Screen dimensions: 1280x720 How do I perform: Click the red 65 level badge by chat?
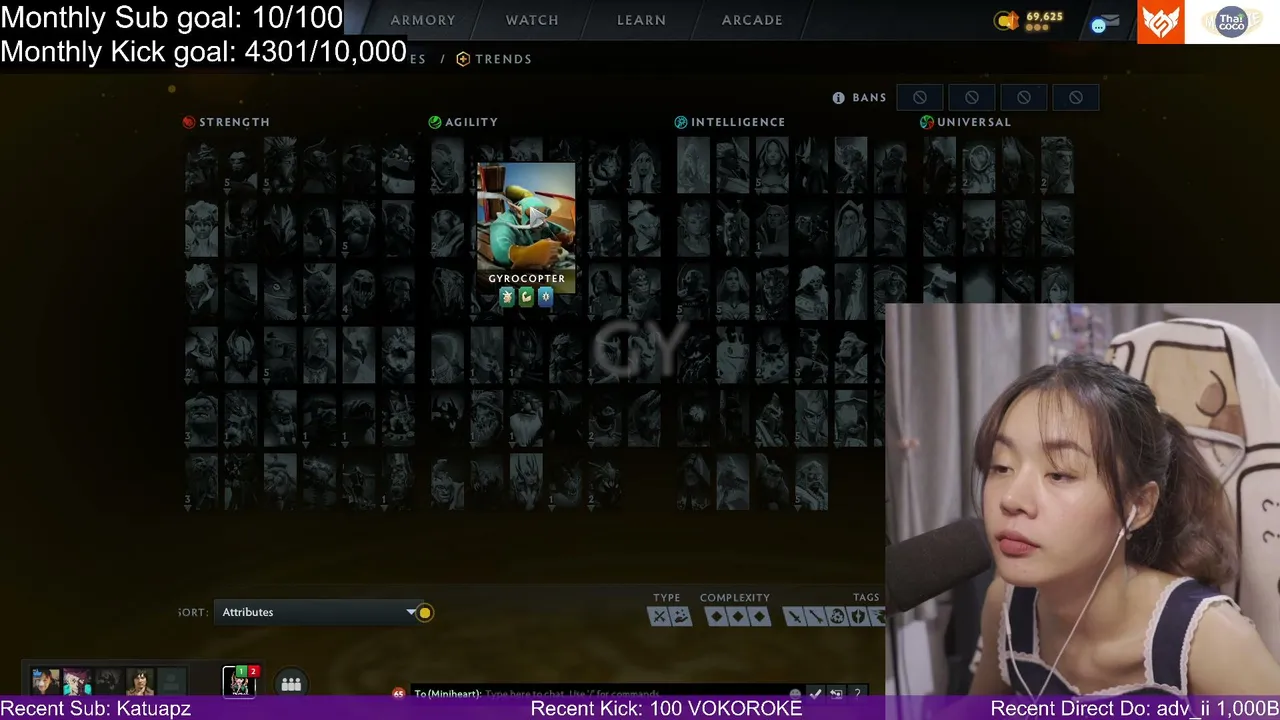399,693
